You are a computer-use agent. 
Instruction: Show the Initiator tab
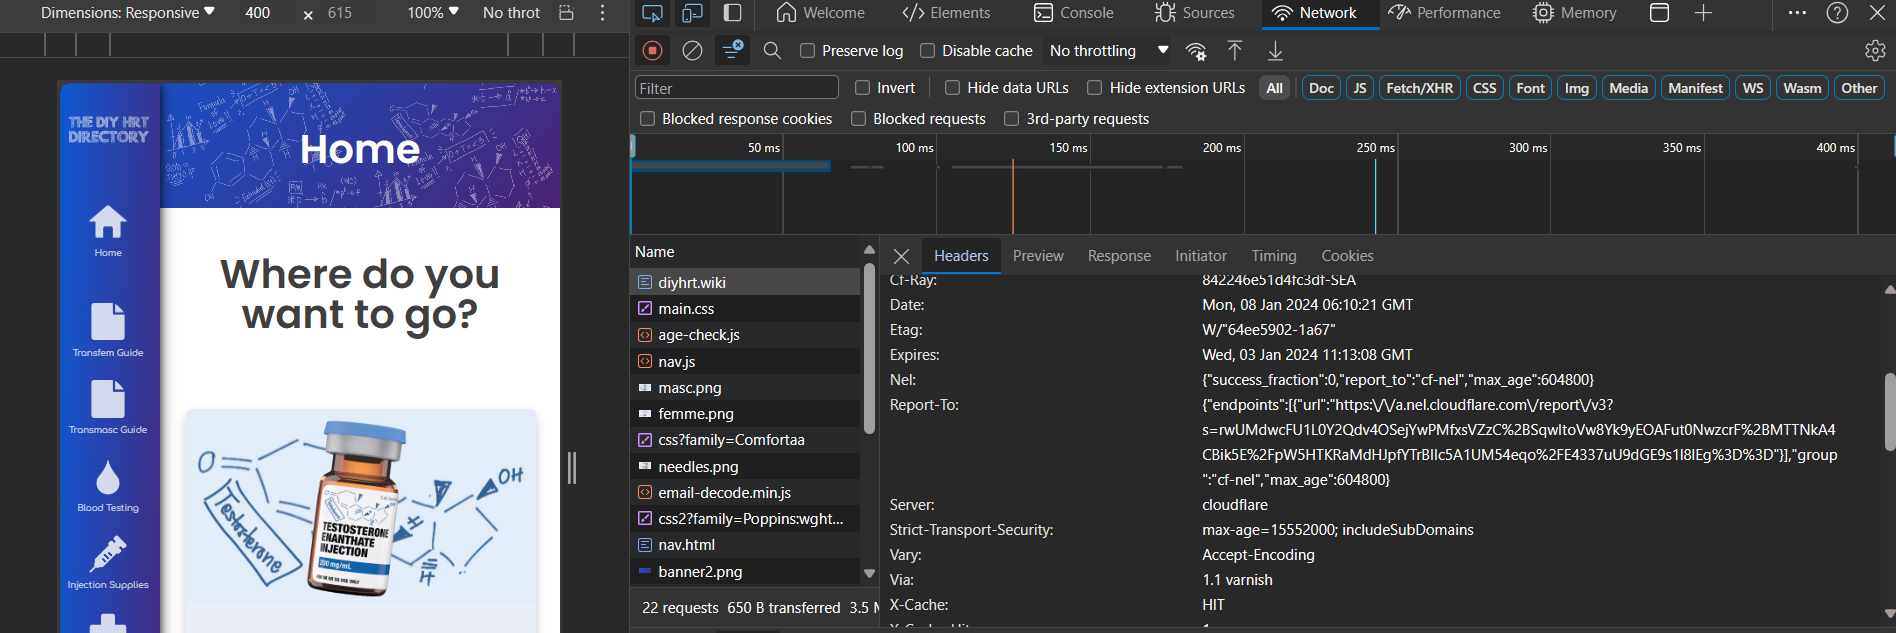(1201, 256)
